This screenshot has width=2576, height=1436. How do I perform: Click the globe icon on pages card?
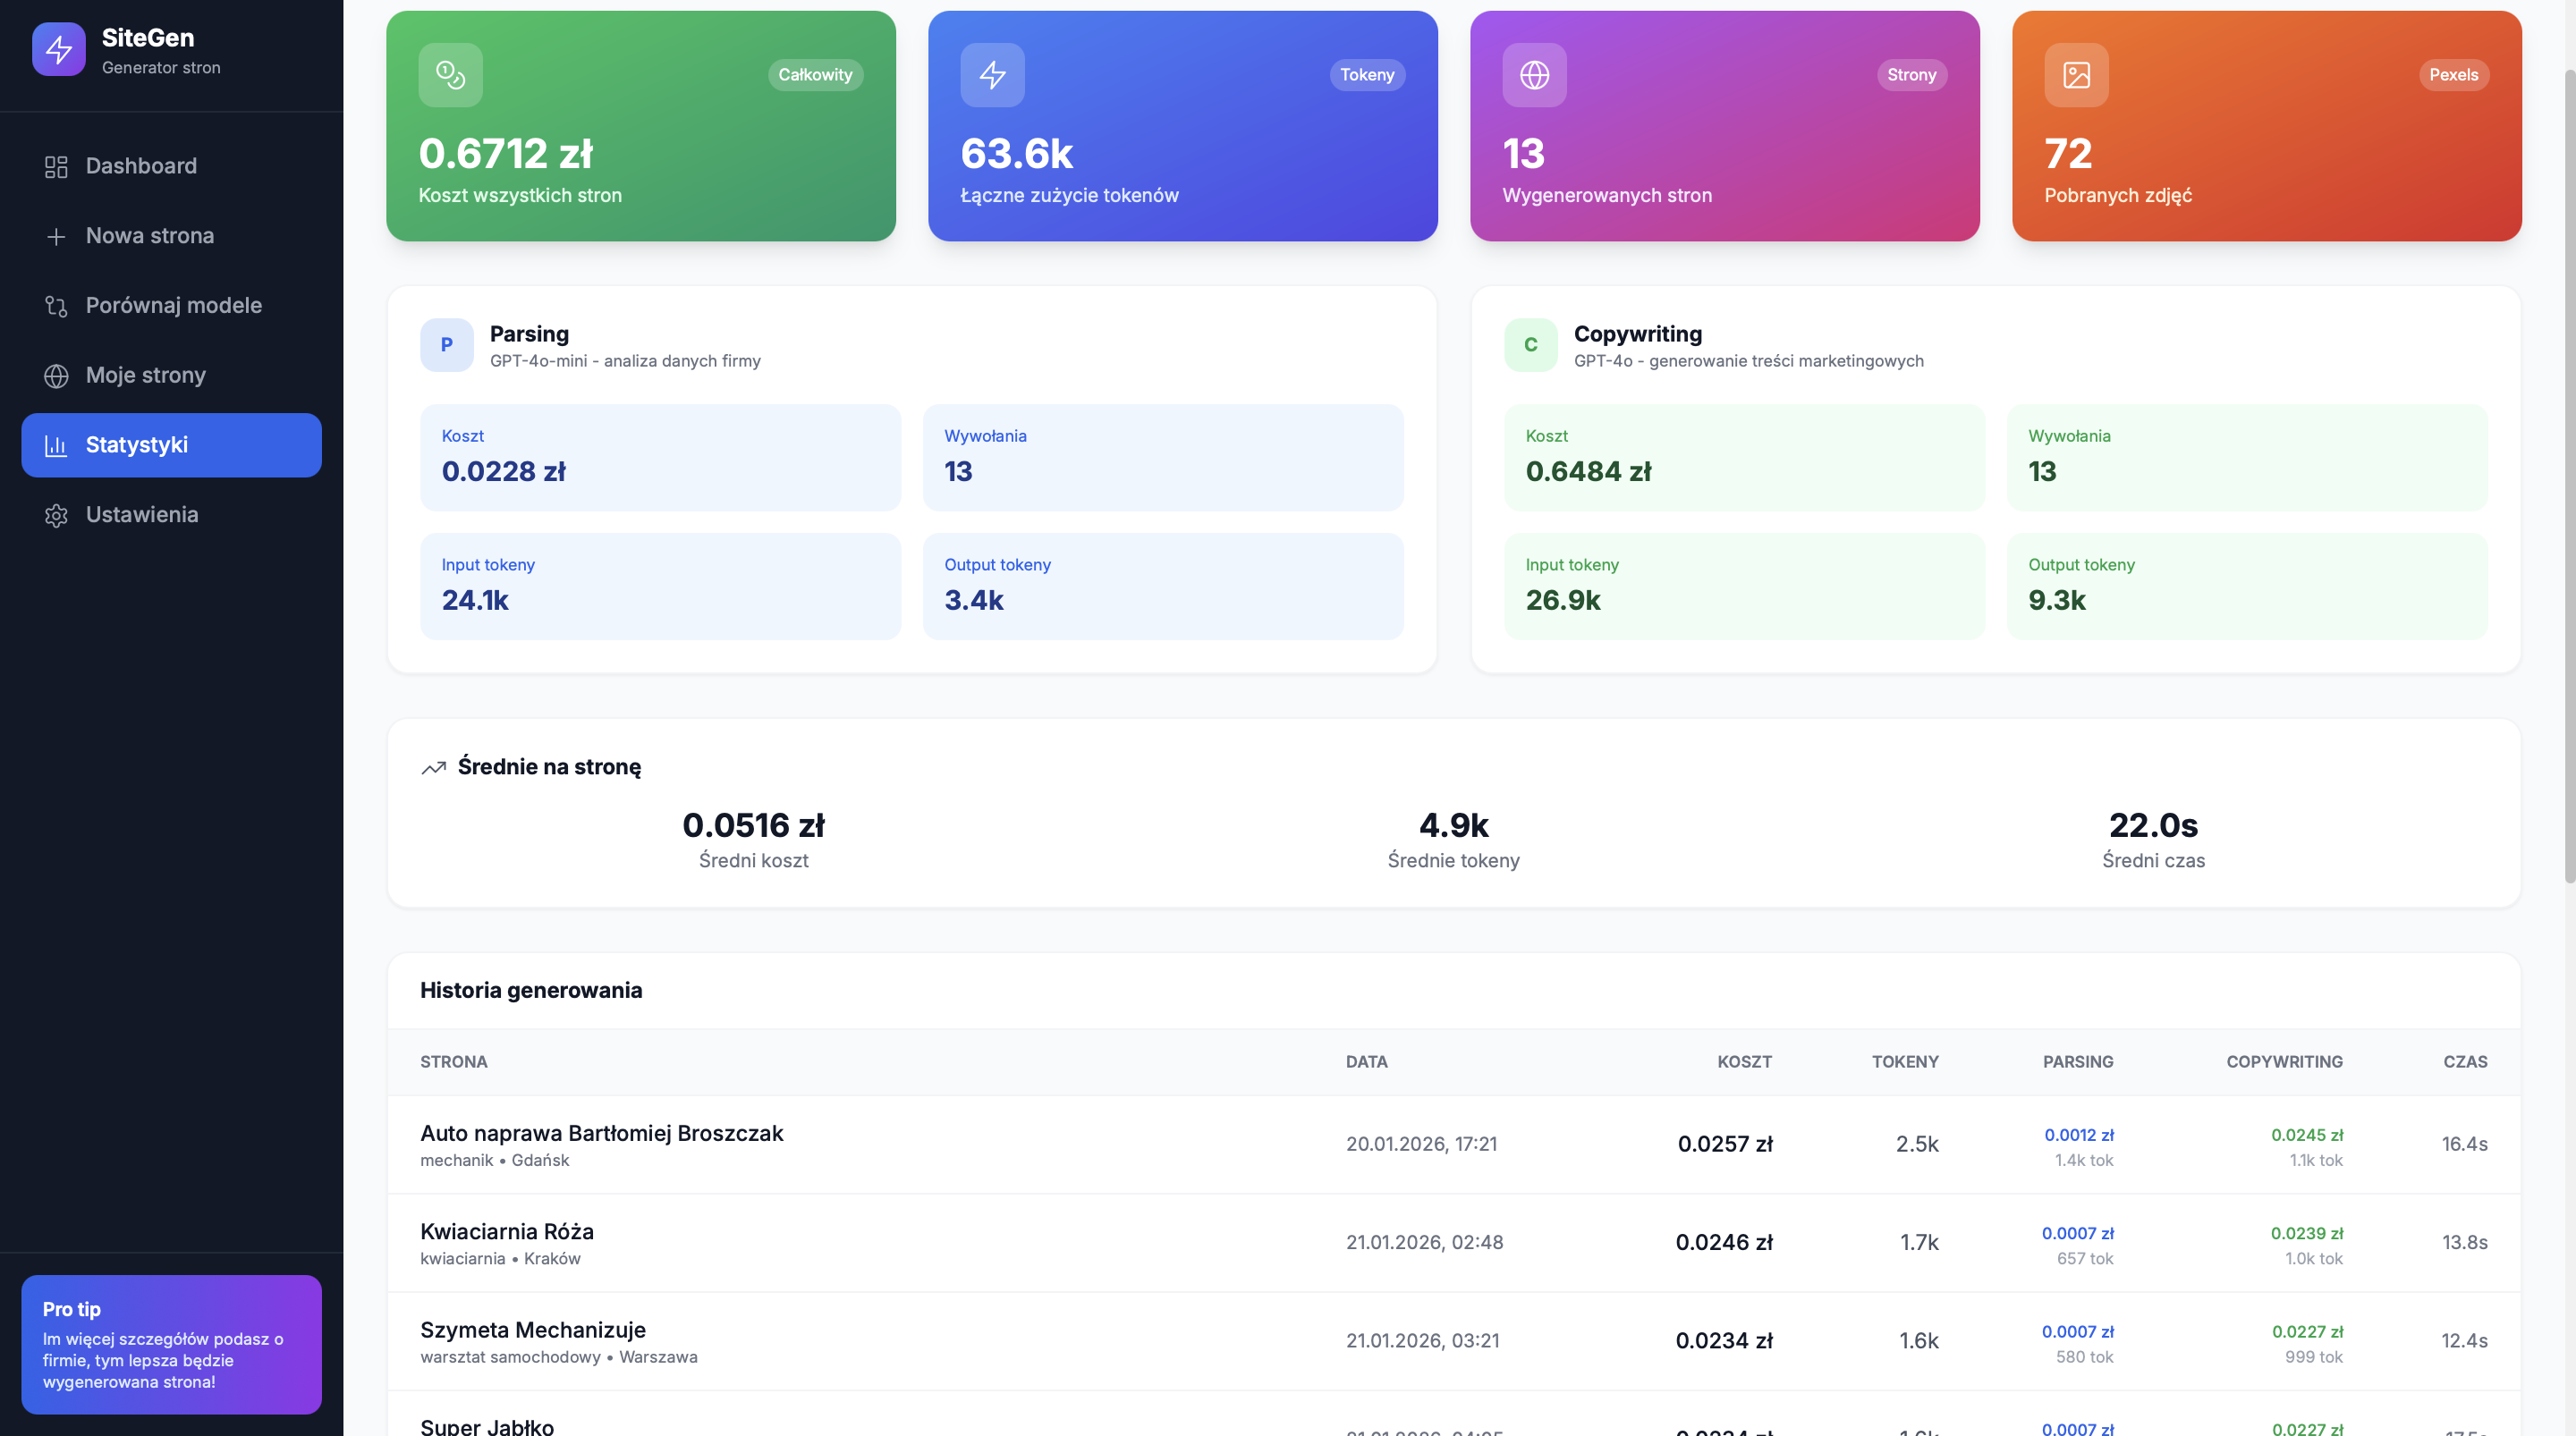click(1534, 75)
